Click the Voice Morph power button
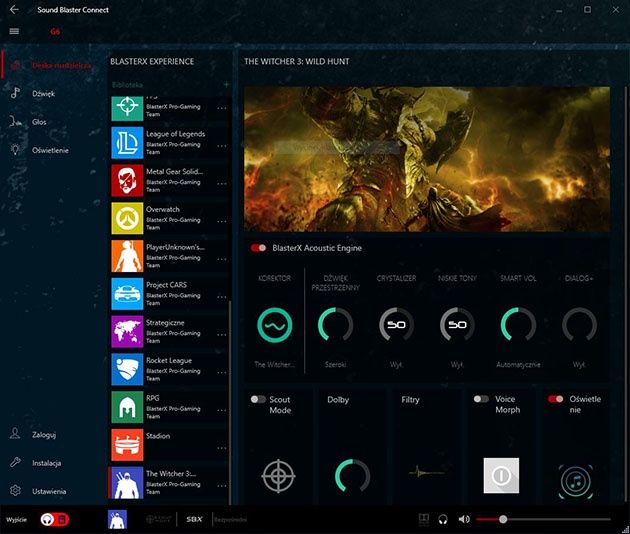 coord(501,475)
